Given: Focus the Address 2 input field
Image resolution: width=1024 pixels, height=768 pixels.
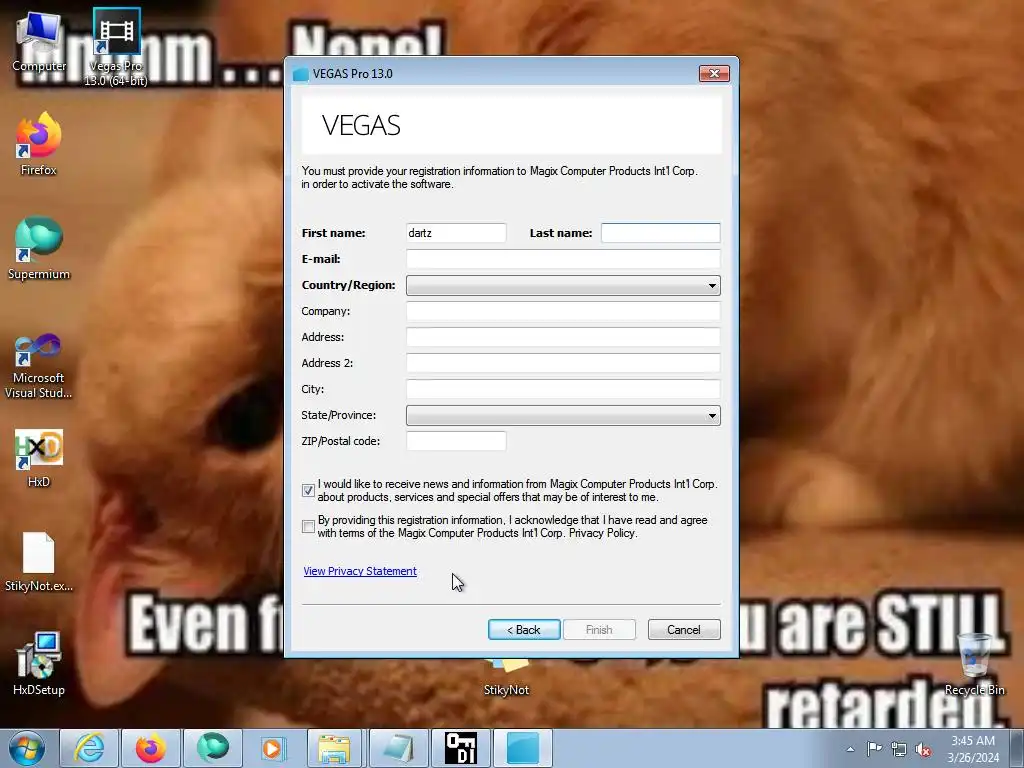Looking at the screenshot, I should 563,363.
